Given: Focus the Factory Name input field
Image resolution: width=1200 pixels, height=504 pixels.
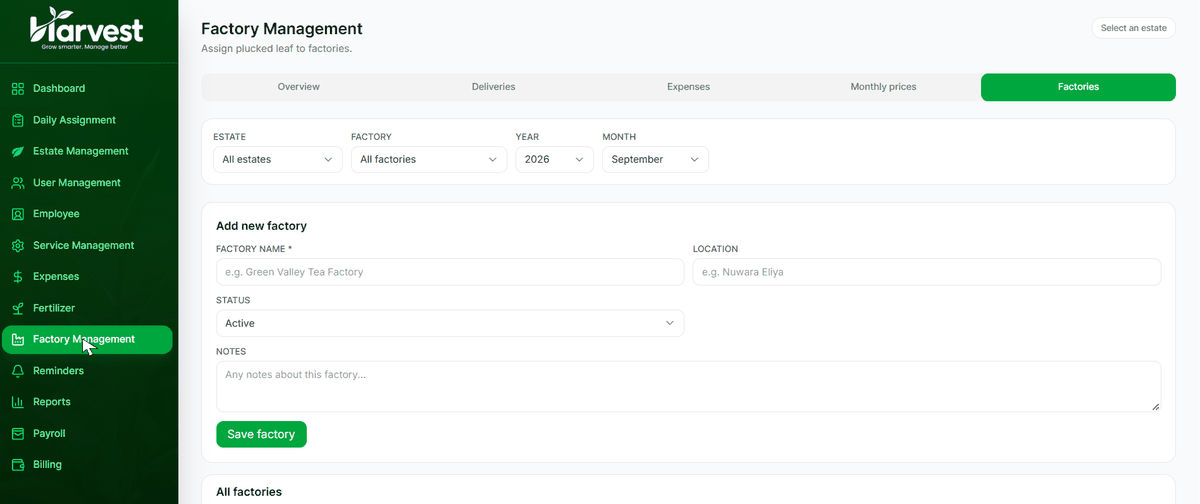Looking at the screenshot, I should pos(450,272).
